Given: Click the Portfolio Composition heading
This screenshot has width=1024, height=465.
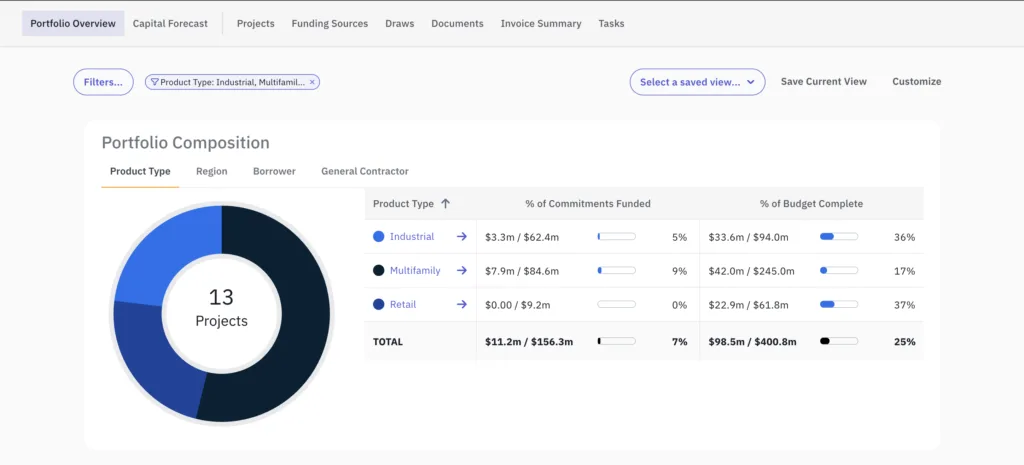Looking at the screenshot, I should click(x=185, y=142).
